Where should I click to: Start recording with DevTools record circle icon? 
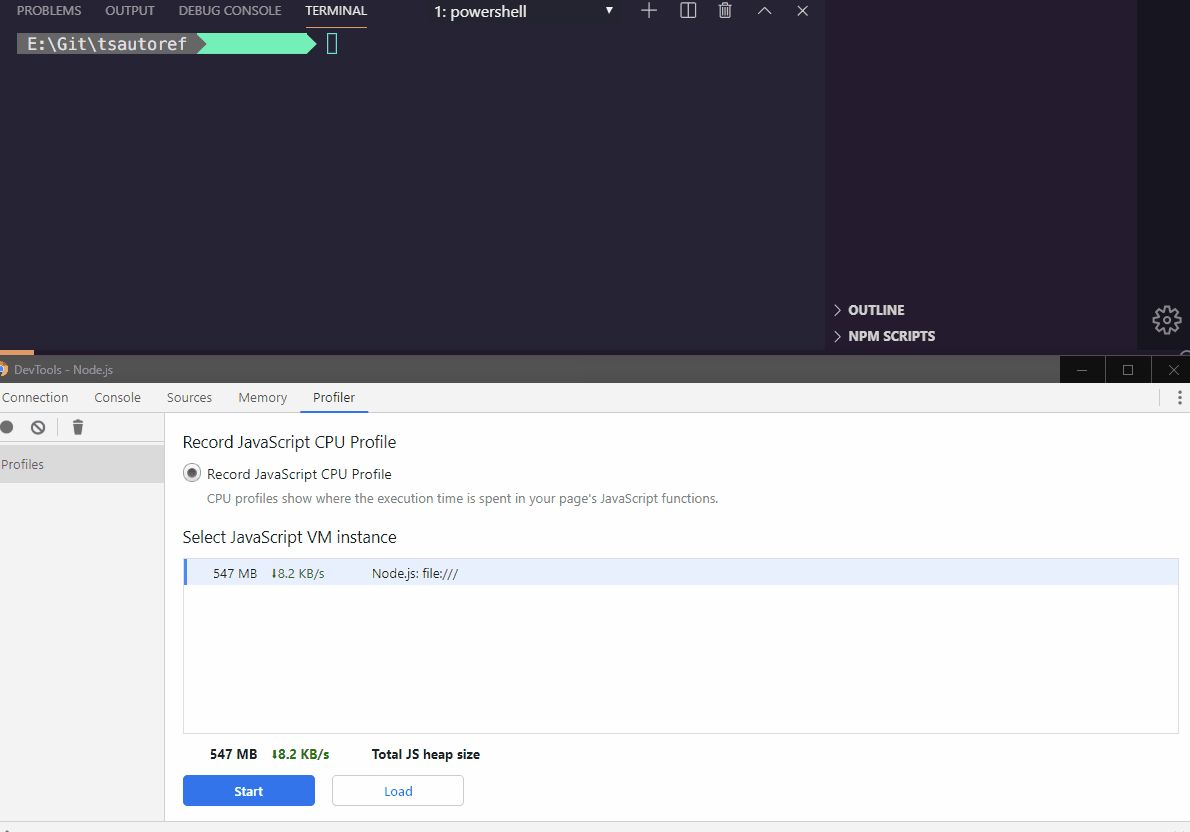7,427
